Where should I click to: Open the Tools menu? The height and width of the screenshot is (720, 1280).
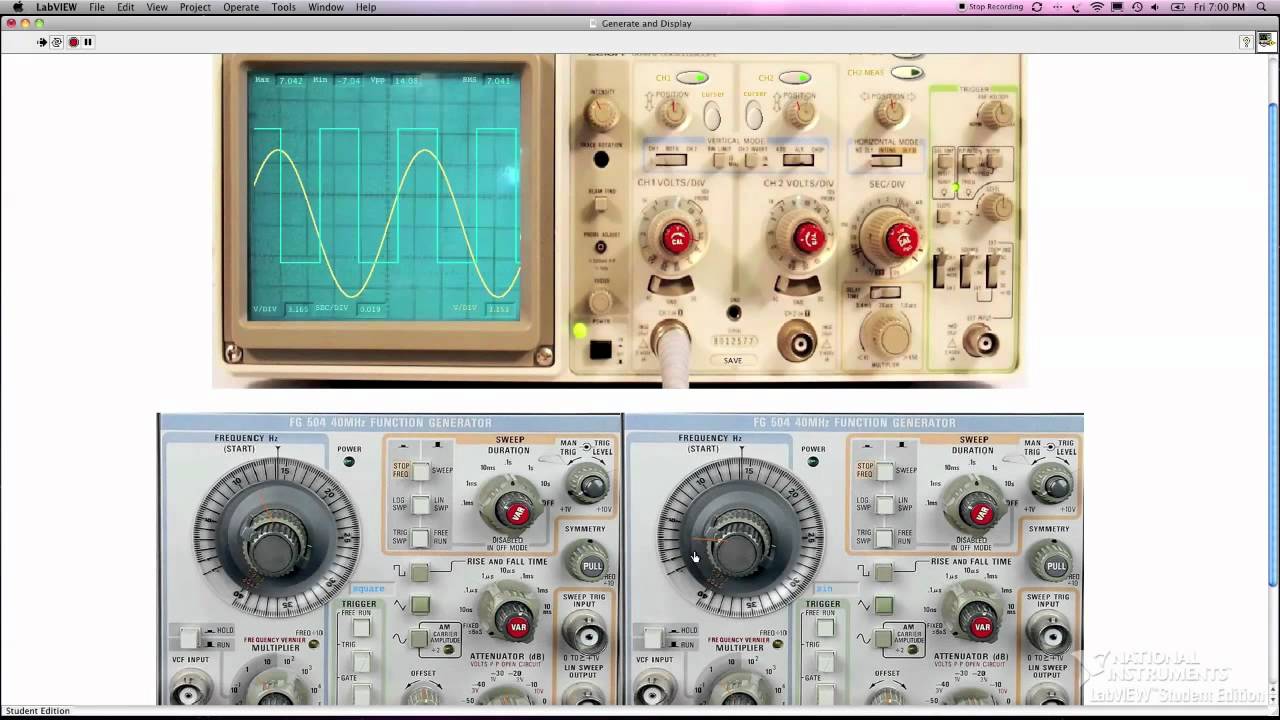pyautogui.click(x=283, y=7)
